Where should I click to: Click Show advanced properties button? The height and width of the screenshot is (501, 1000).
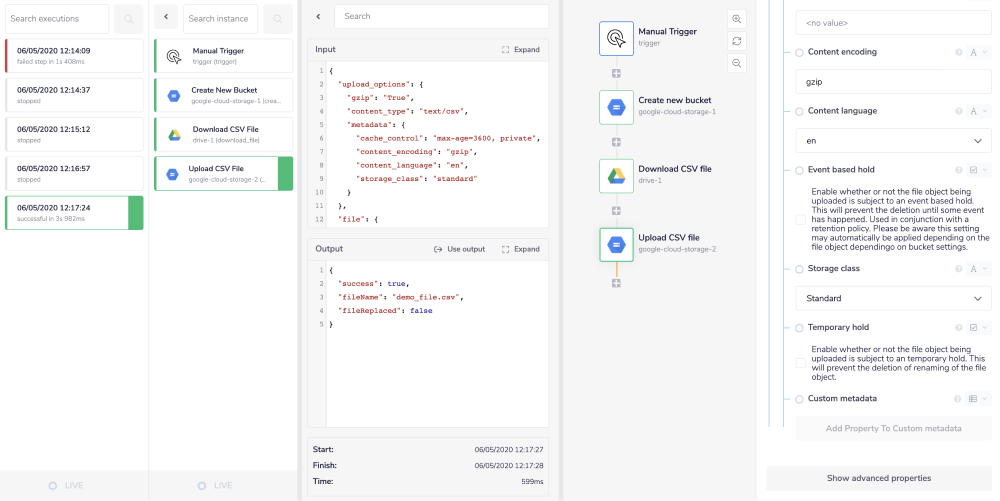coord(878,478)
